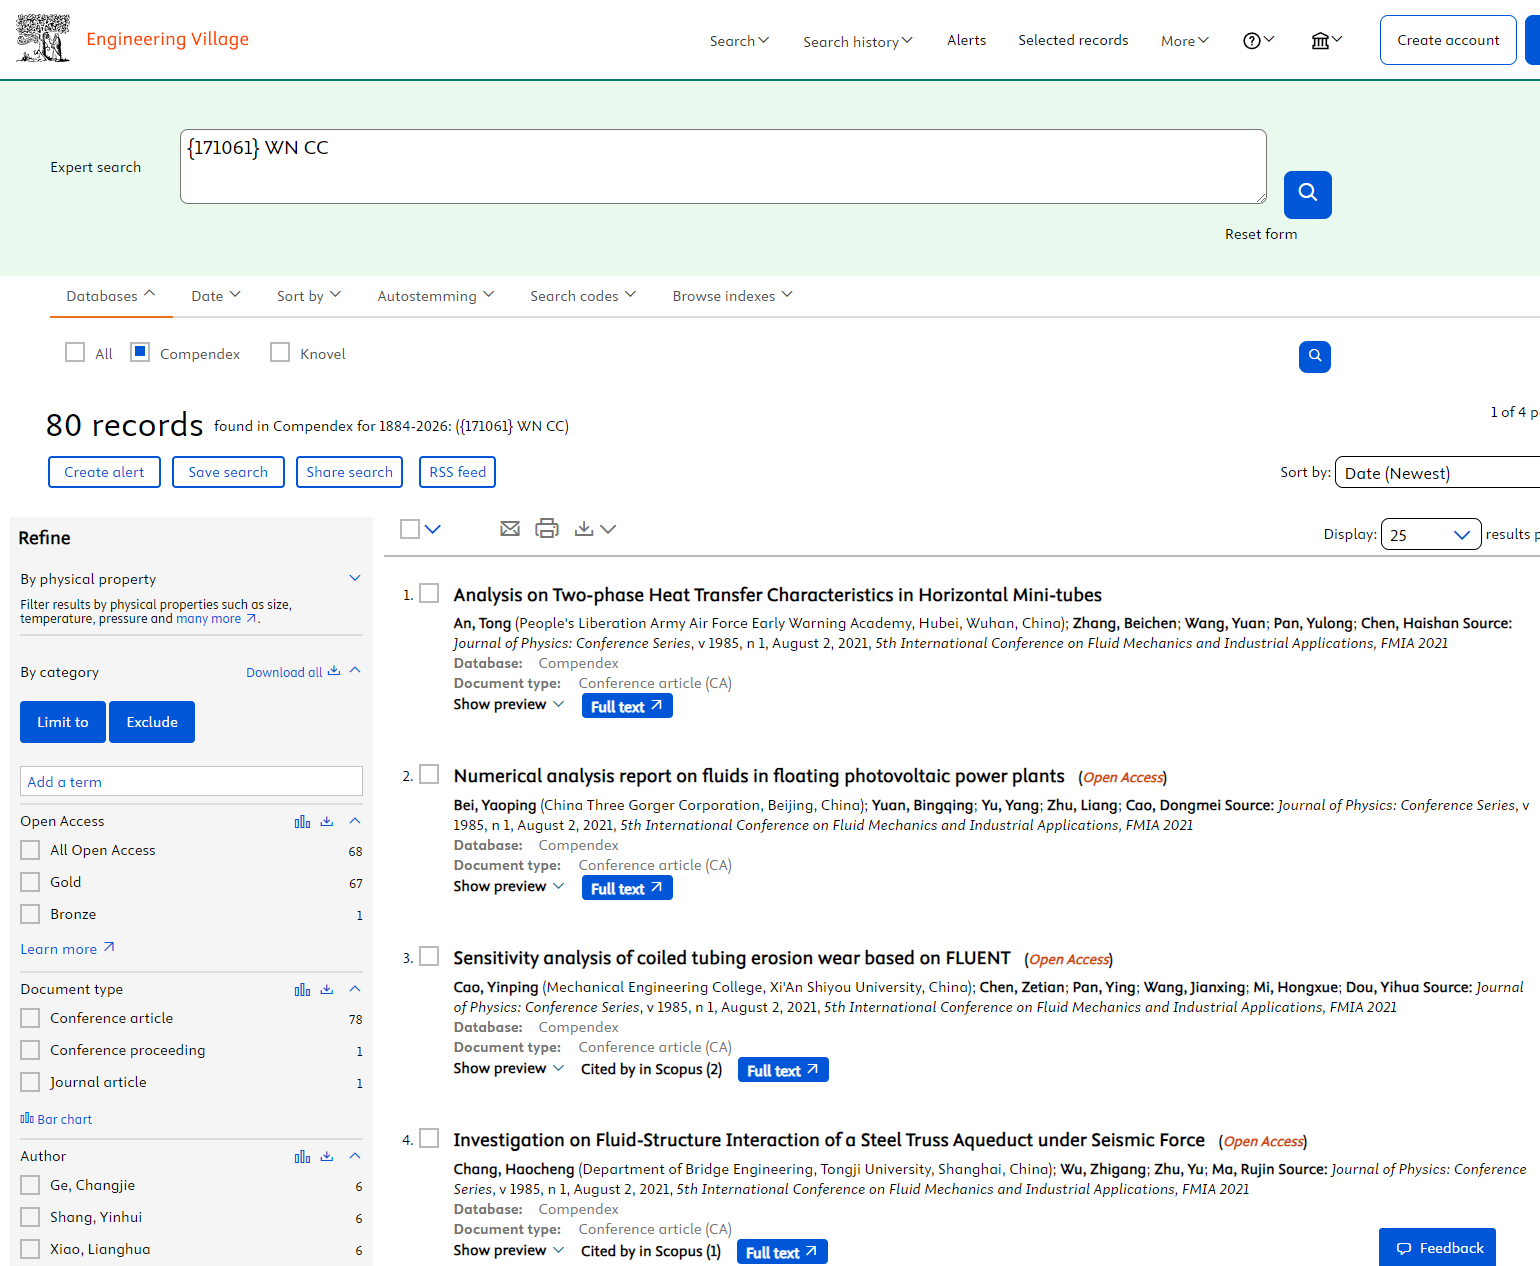This screenshot has height=1266, width=1540.
Task: Select result 2 checkbox
Action: click(x=429, y=774)
